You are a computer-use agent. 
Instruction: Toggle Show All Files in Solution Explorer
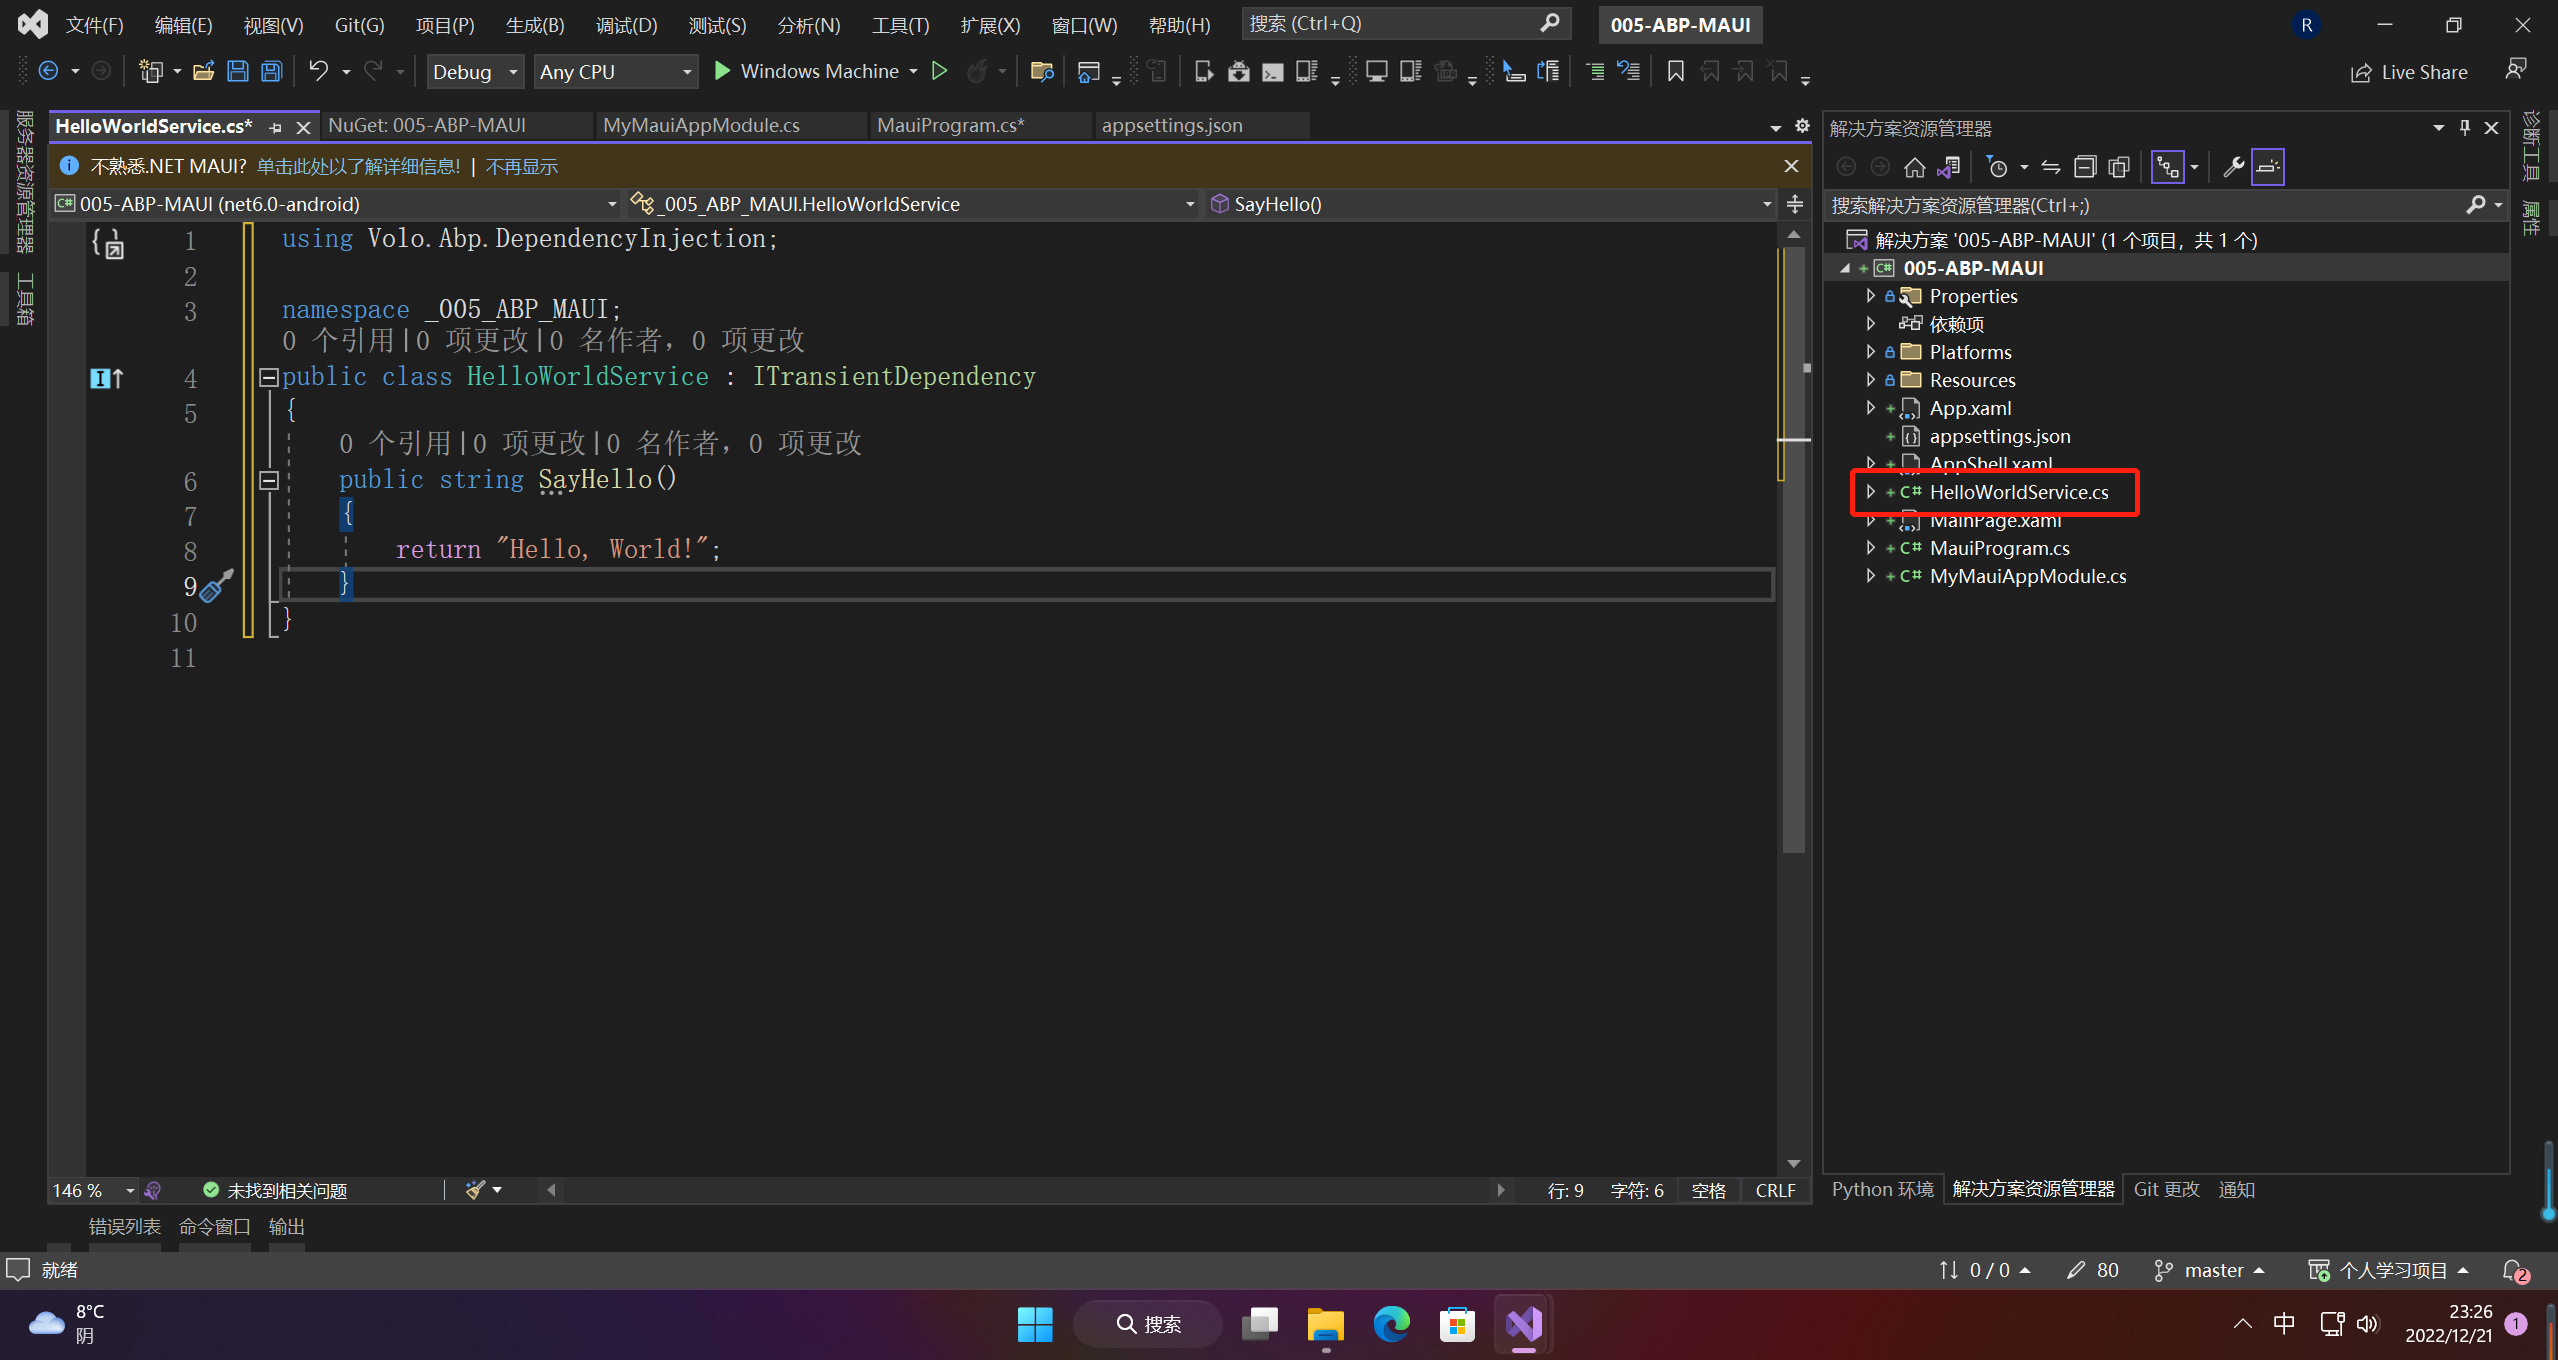coord(2119,167)
